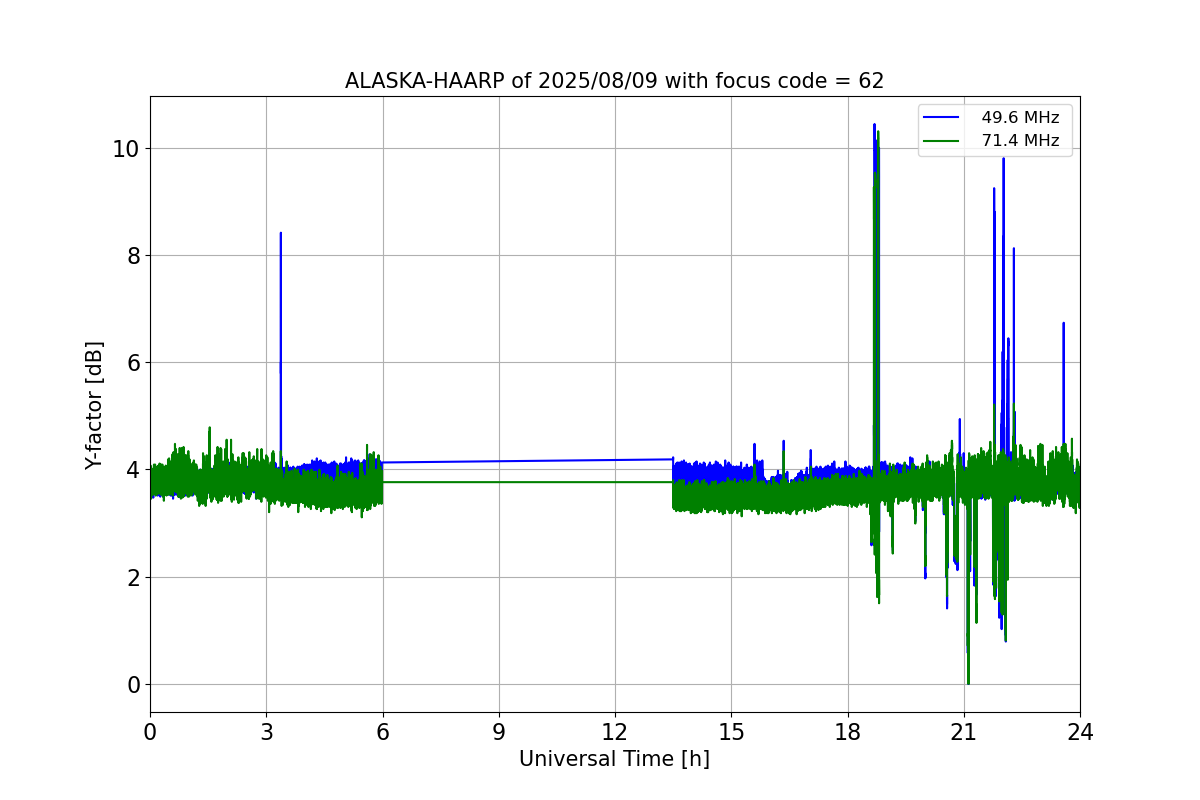This screenshot has height=800, width=1200.
Task: Click the x-axis tick label 18
Action: (848, 731)
